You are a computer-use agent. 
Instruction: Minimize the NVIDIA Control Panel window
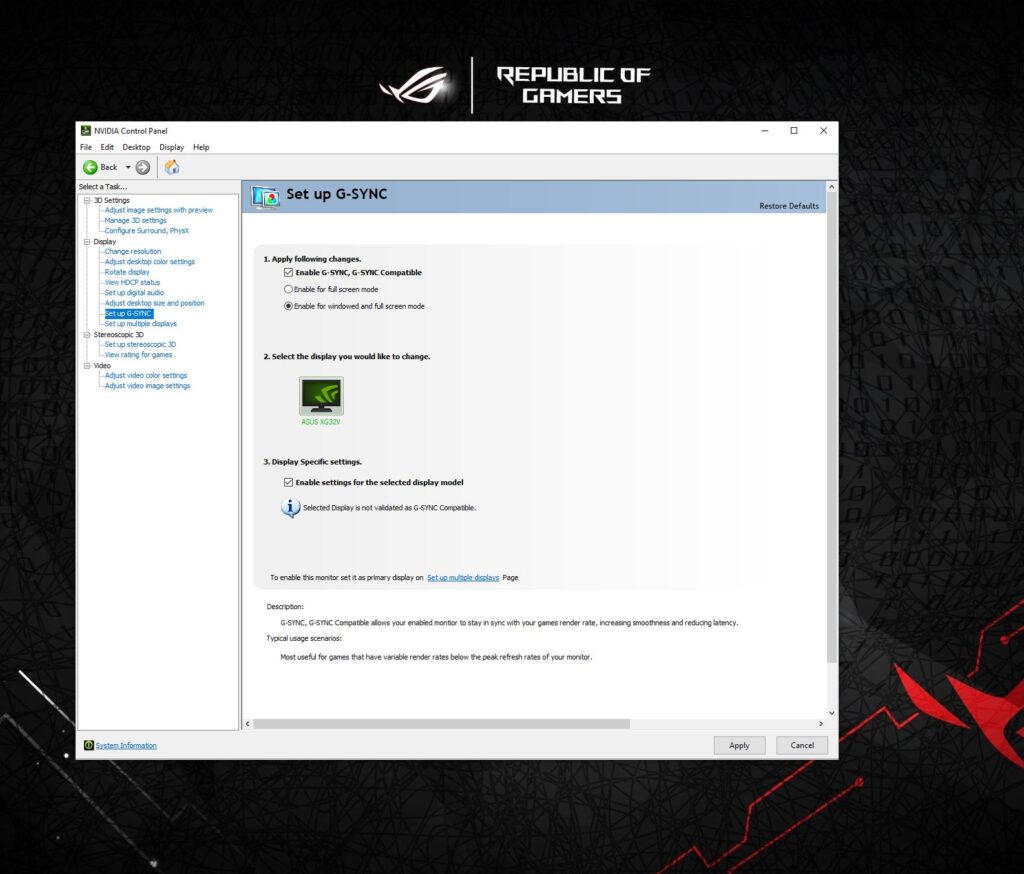[x=765, y=131]
